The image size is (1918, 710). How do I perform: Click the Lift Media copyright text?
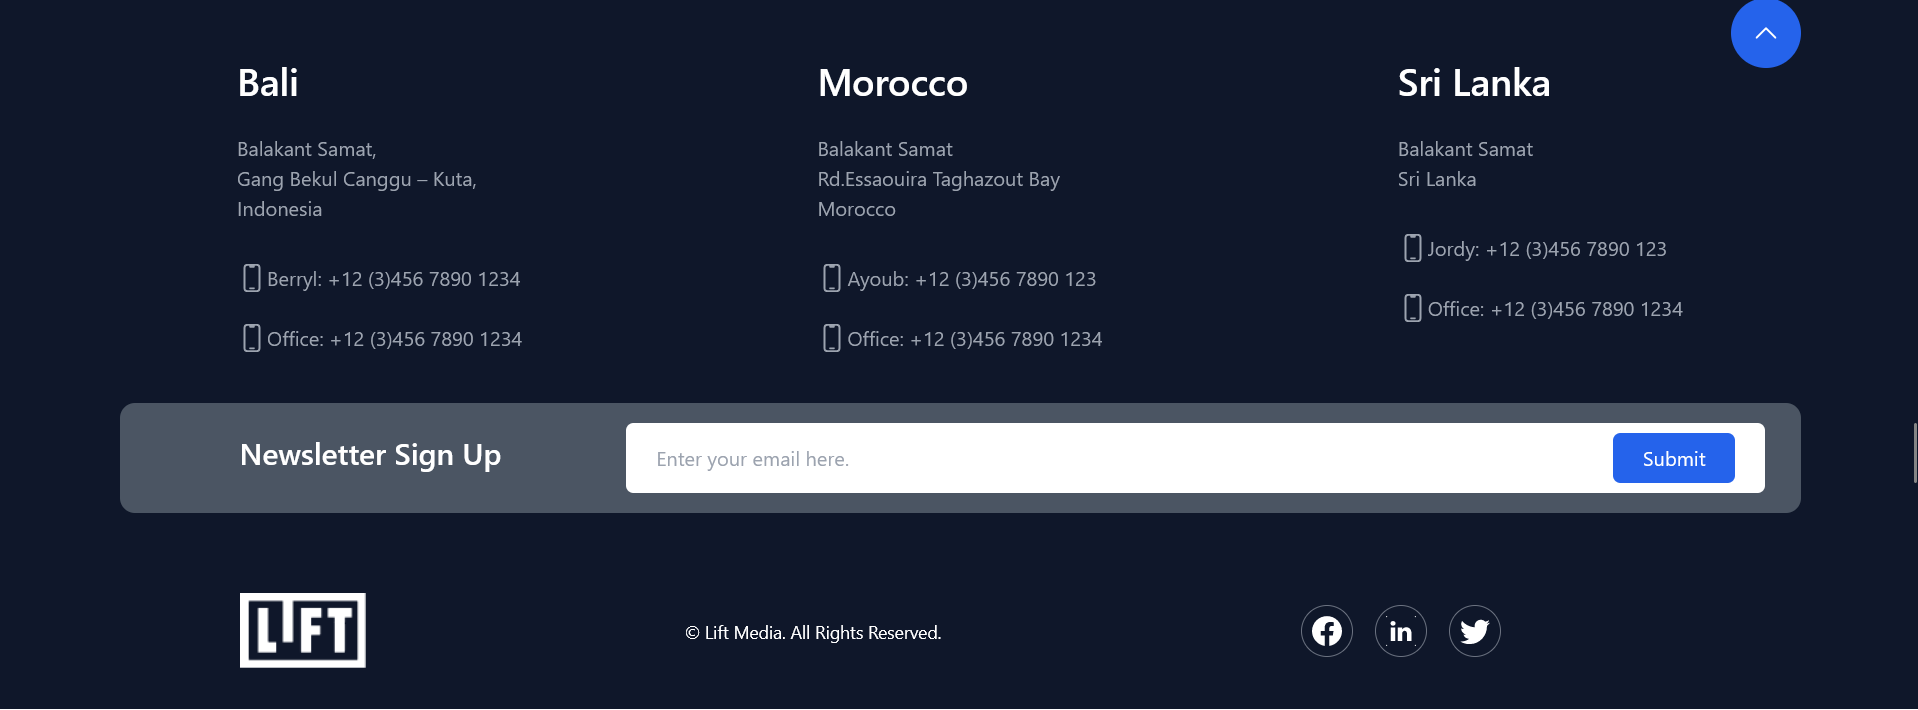tap(812, 632)
